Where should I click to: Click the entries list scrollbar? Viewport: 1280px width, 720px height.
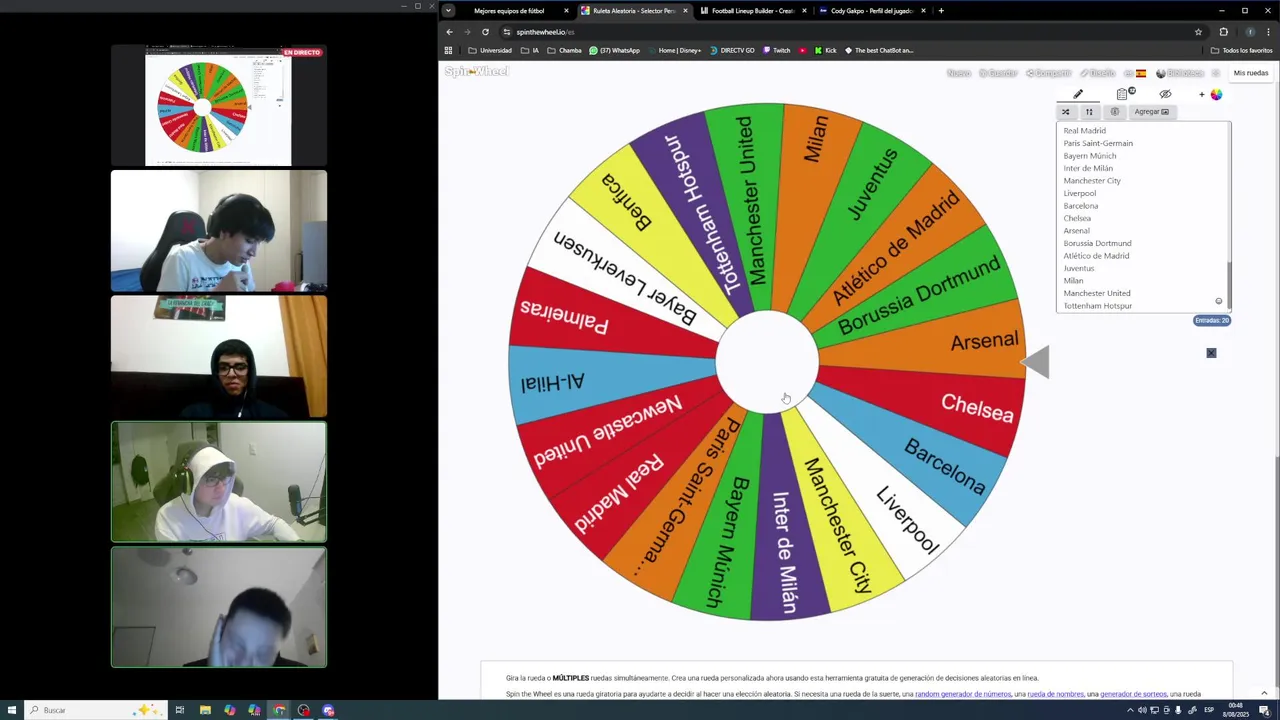click(1229, 285)
